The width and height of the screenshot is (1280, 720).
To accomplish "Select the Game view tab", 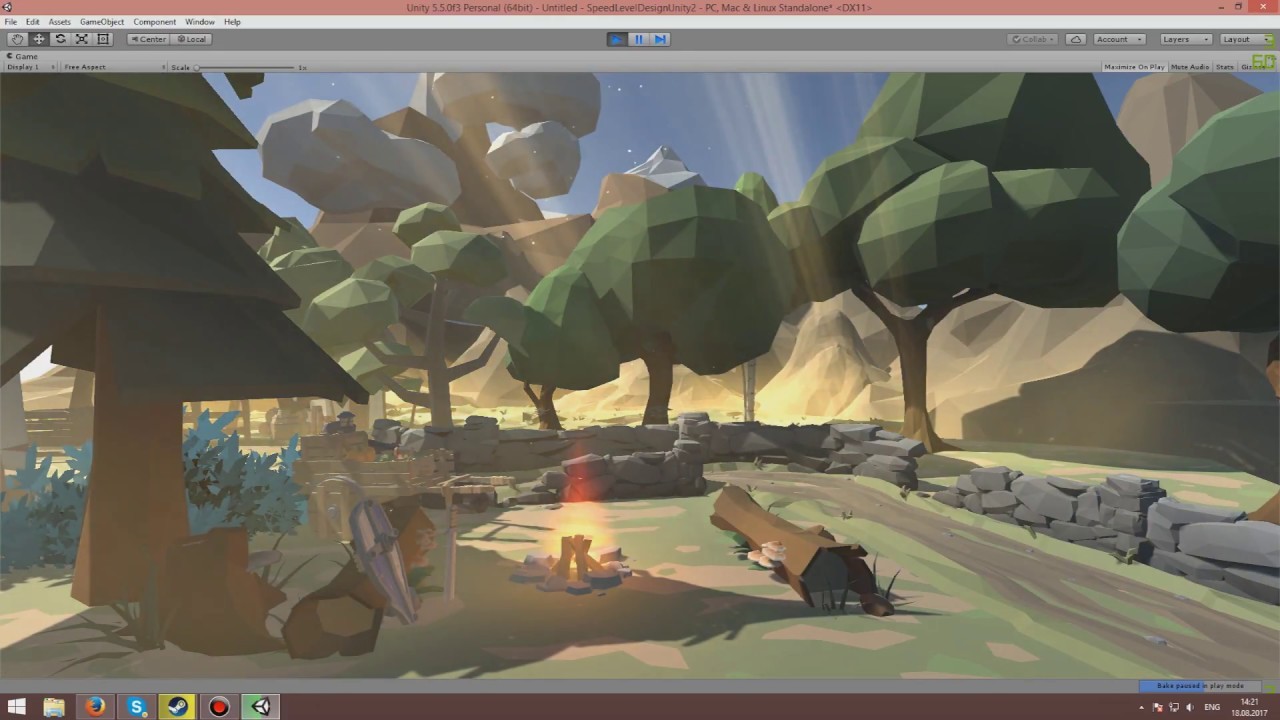I will pyautogui.click(x=23, y=56).
